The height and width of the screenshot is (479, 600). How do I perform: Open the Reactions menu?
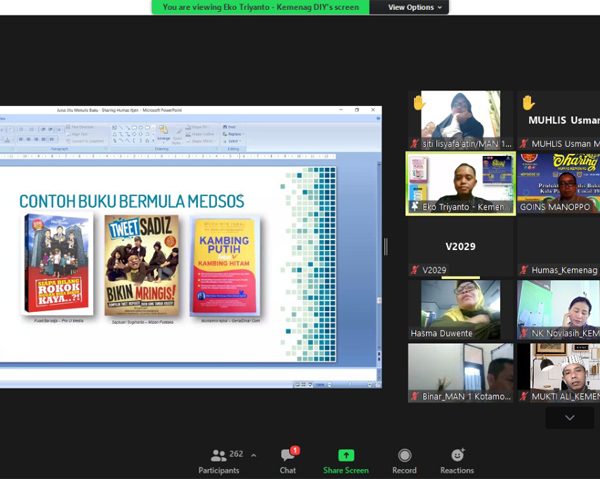pyautogui.click(x=457, y=460)
